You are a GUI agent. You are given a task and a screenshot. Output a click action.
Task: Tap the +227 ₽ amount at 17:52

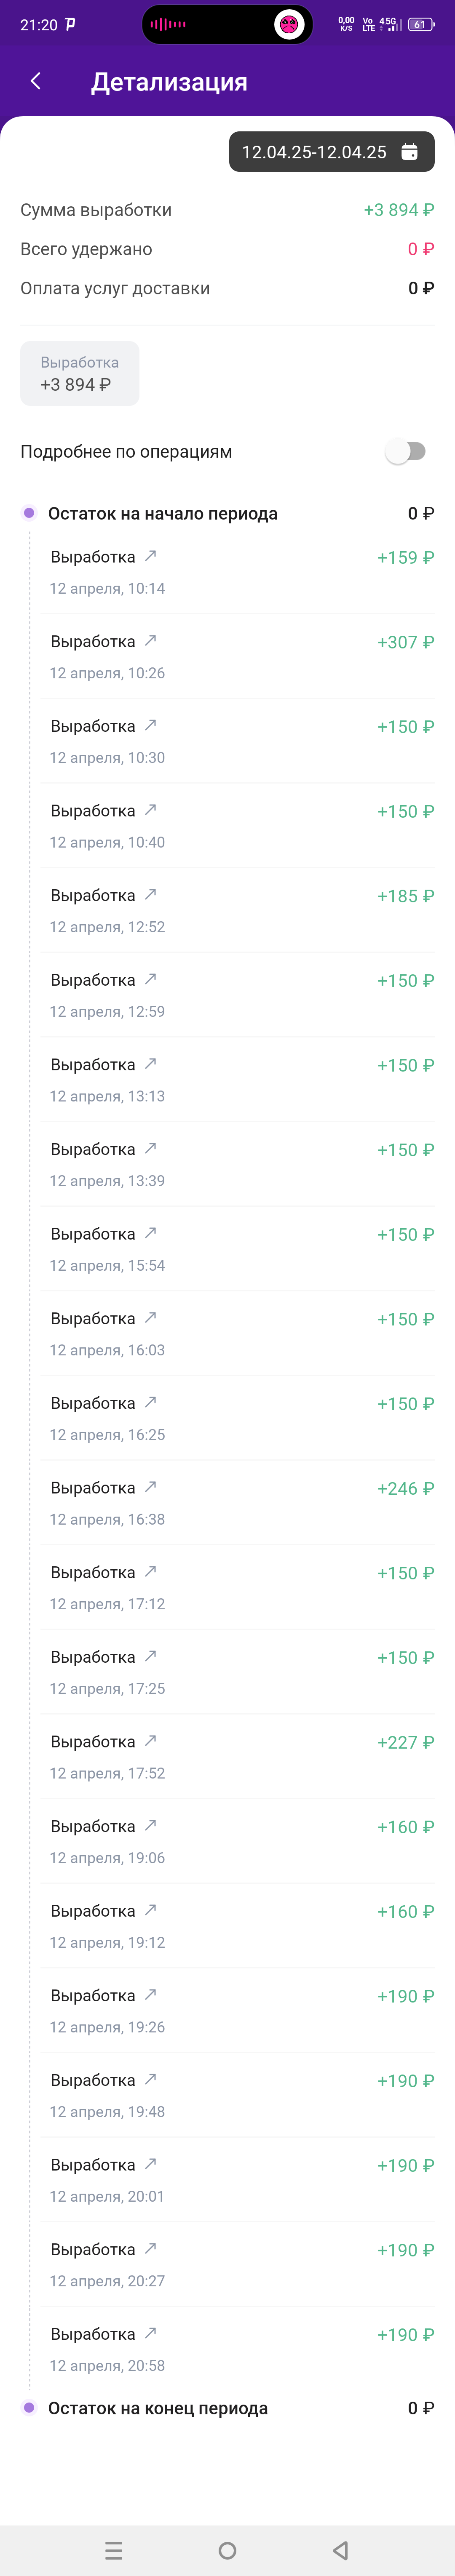pos(405,1742)
